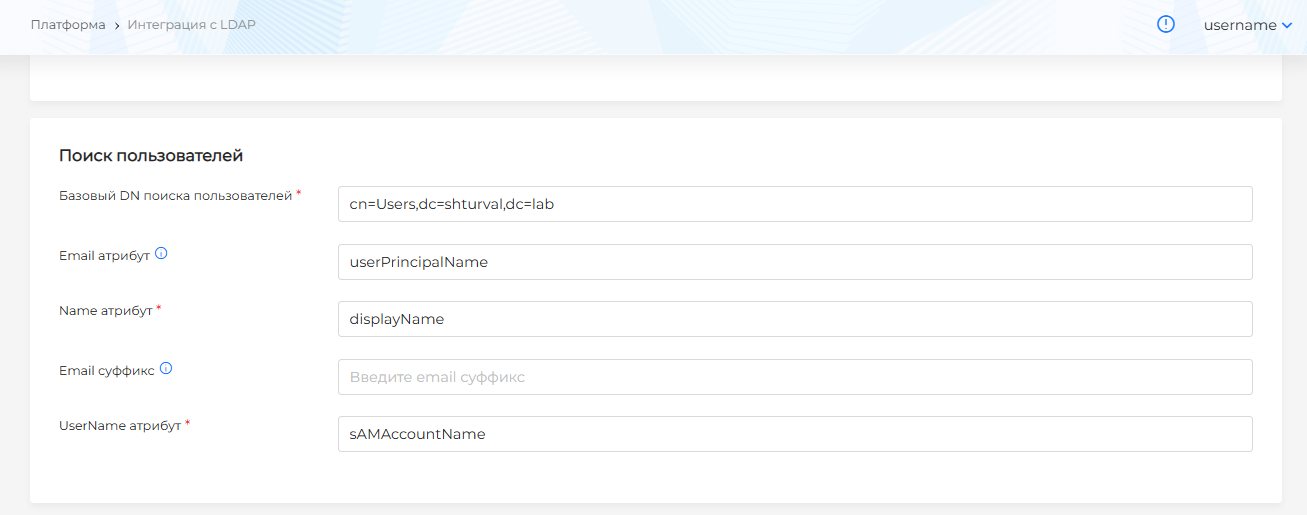Click the Email суффикс label text

click(x=107, y=370)
